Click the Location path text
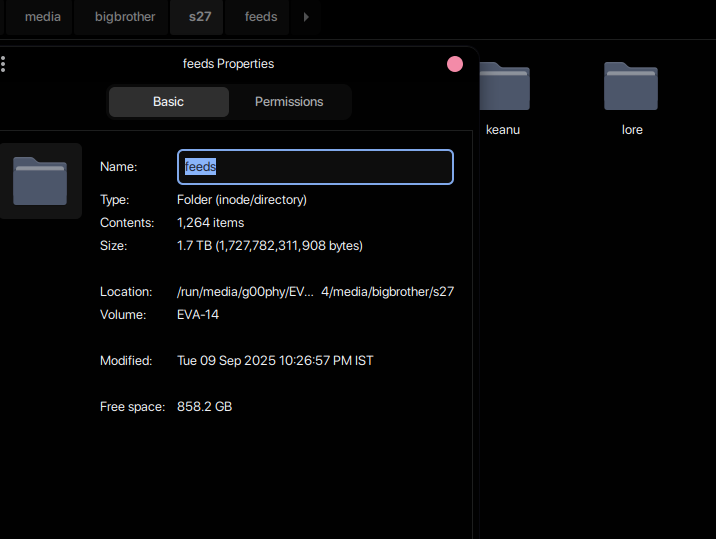Viewport: 716px width, 539px height. [315, 292]
